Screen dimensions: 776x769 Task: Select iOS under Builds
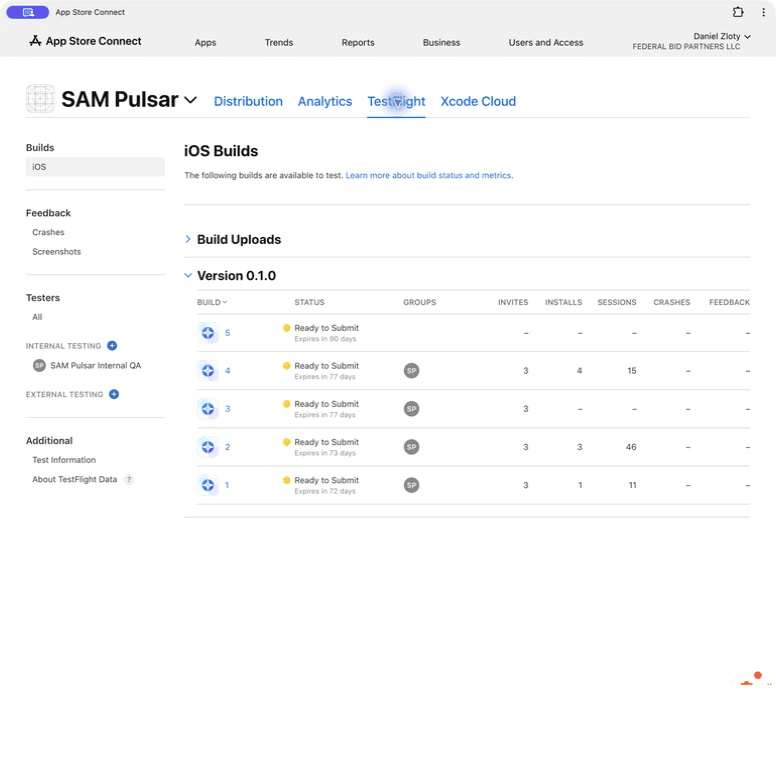click(95, 167)
